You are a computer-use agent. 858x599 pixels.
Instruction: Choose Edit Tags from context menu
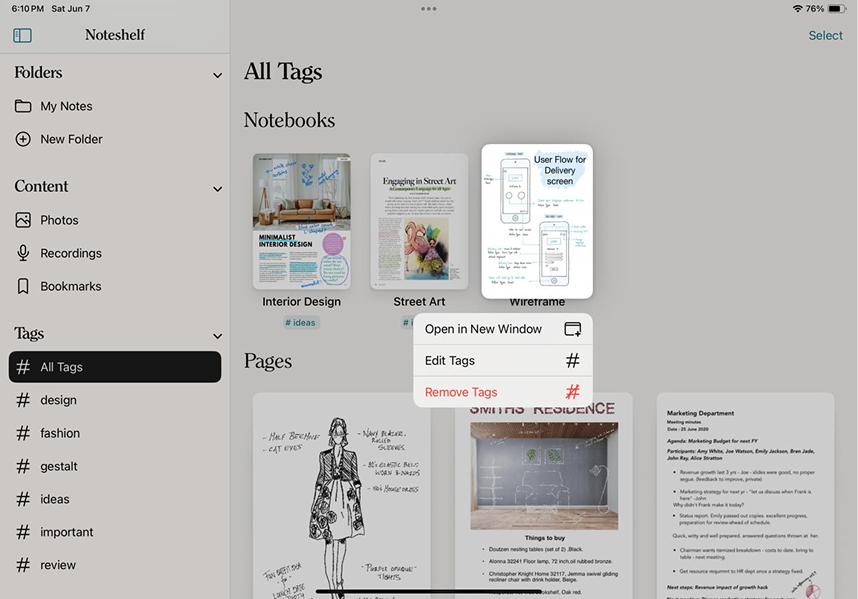(x=502, y=361)
